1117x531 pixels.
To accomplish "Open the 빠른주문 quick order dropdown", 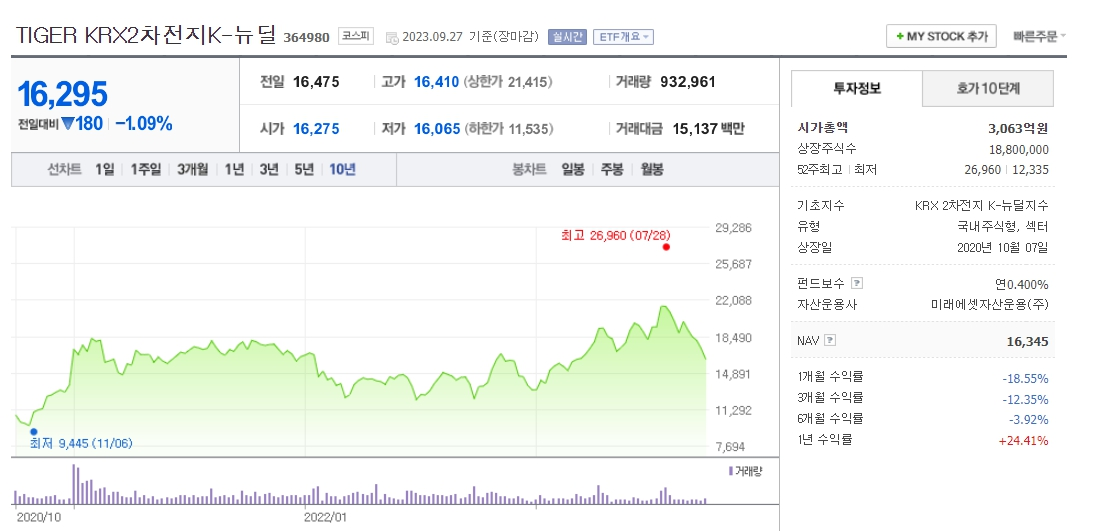I will pyautogui.click(x=1038, y=36).
